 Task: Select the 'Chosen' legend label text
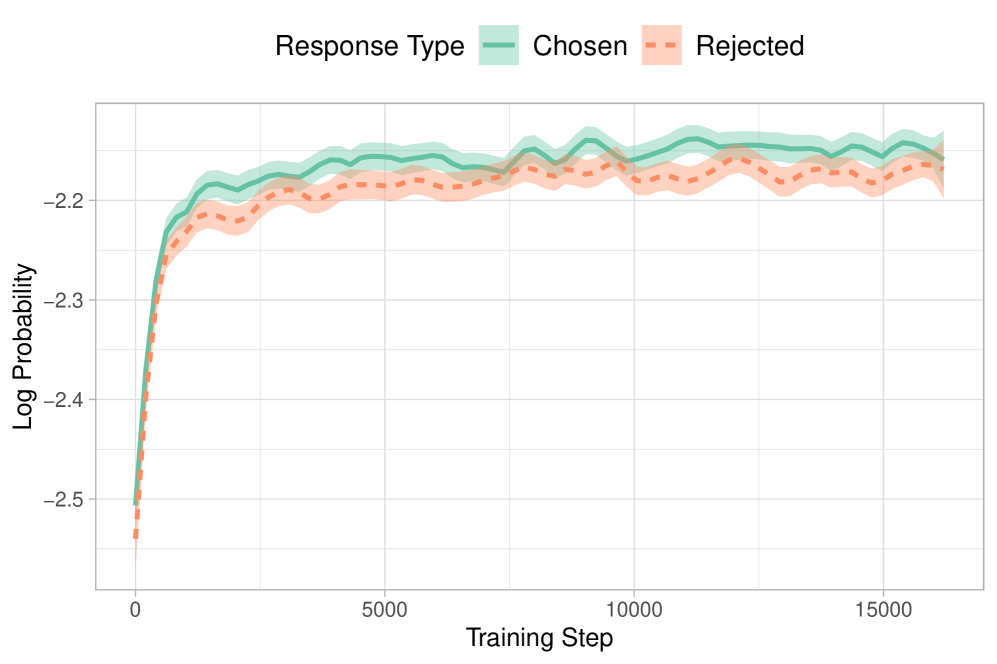[580, 46]
